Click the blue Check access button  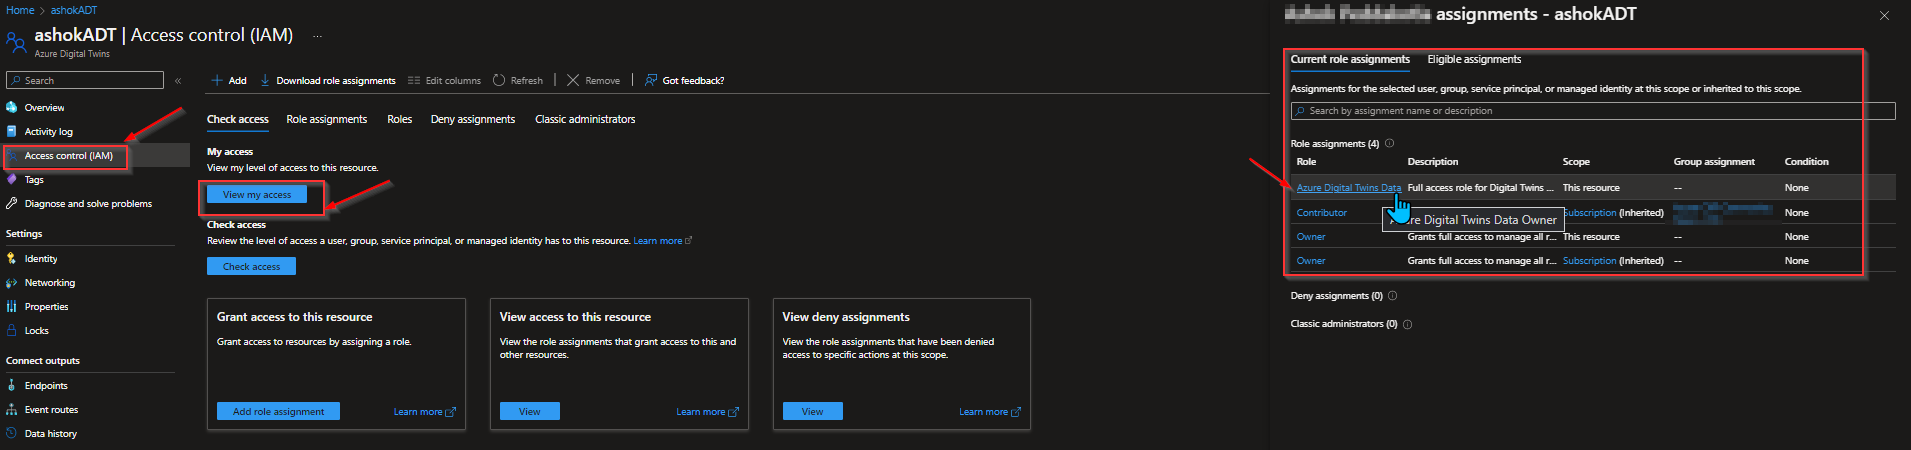(x=251, y=266)
